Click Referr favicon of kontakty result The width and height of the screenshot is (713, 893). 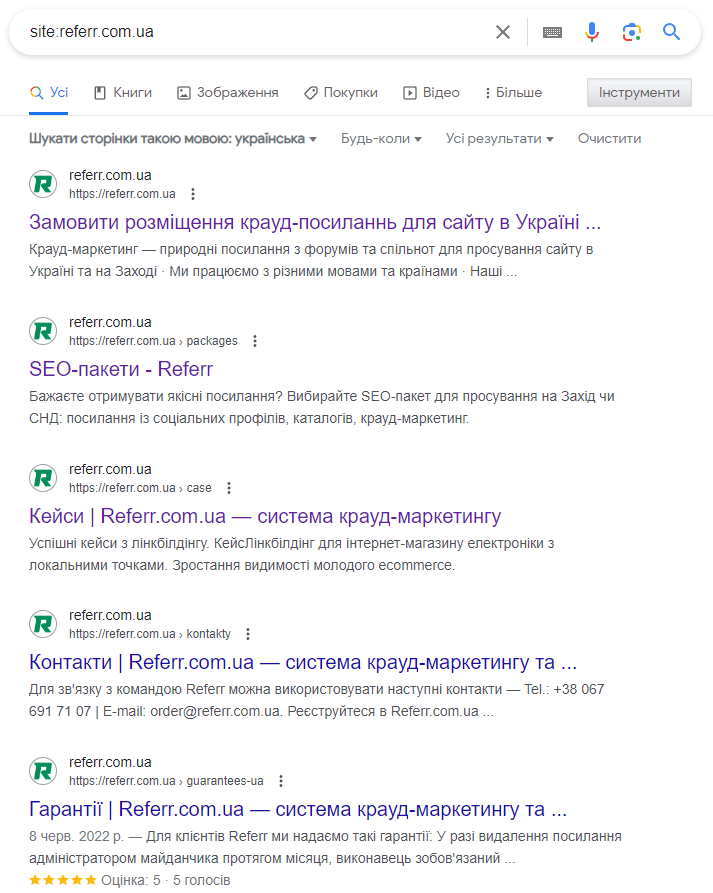pos(43,624)
